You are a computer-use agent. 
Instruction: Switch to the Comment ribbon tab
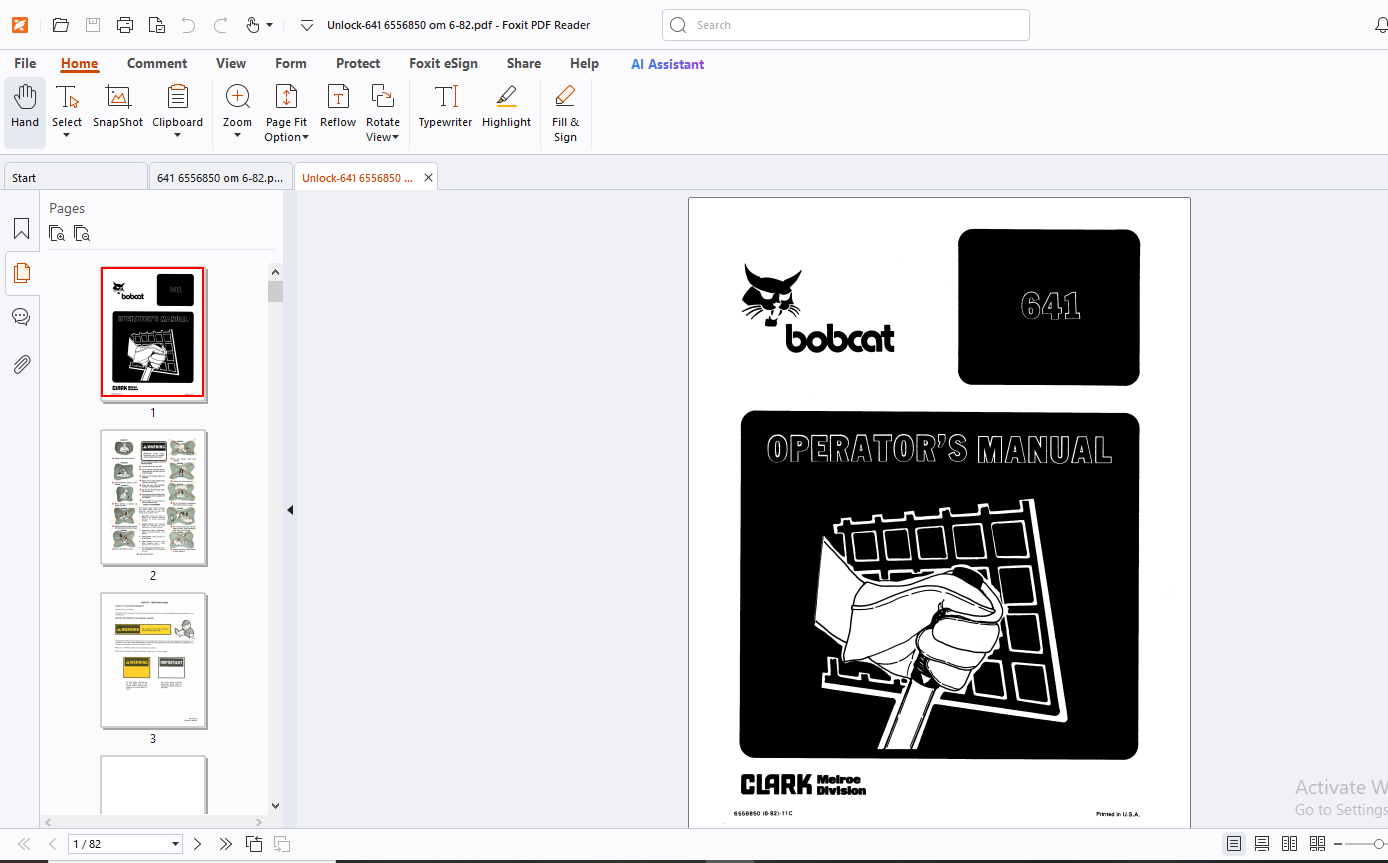[x=157, y=63]
